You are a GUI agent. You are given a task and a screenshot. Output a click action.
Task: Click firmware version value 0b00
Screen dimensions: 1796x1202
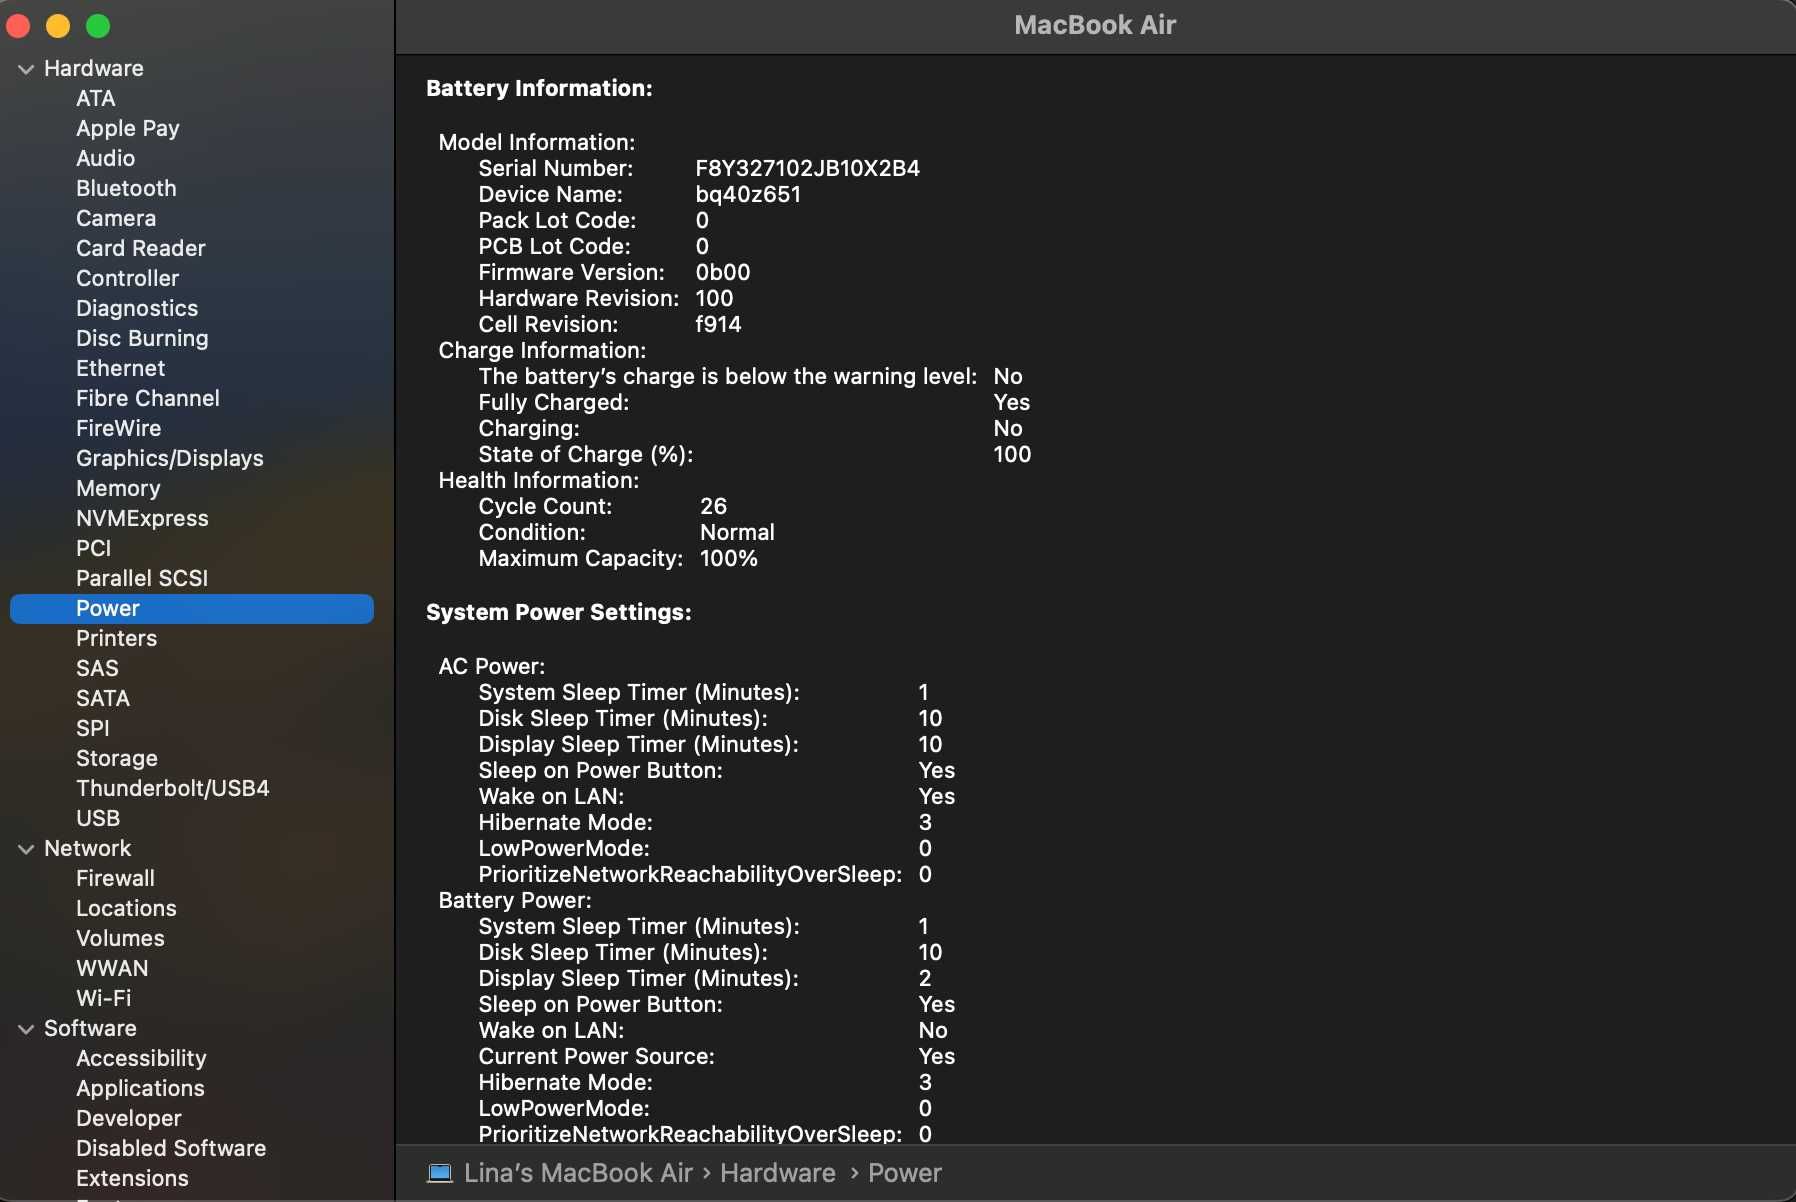tap(723, 272)
